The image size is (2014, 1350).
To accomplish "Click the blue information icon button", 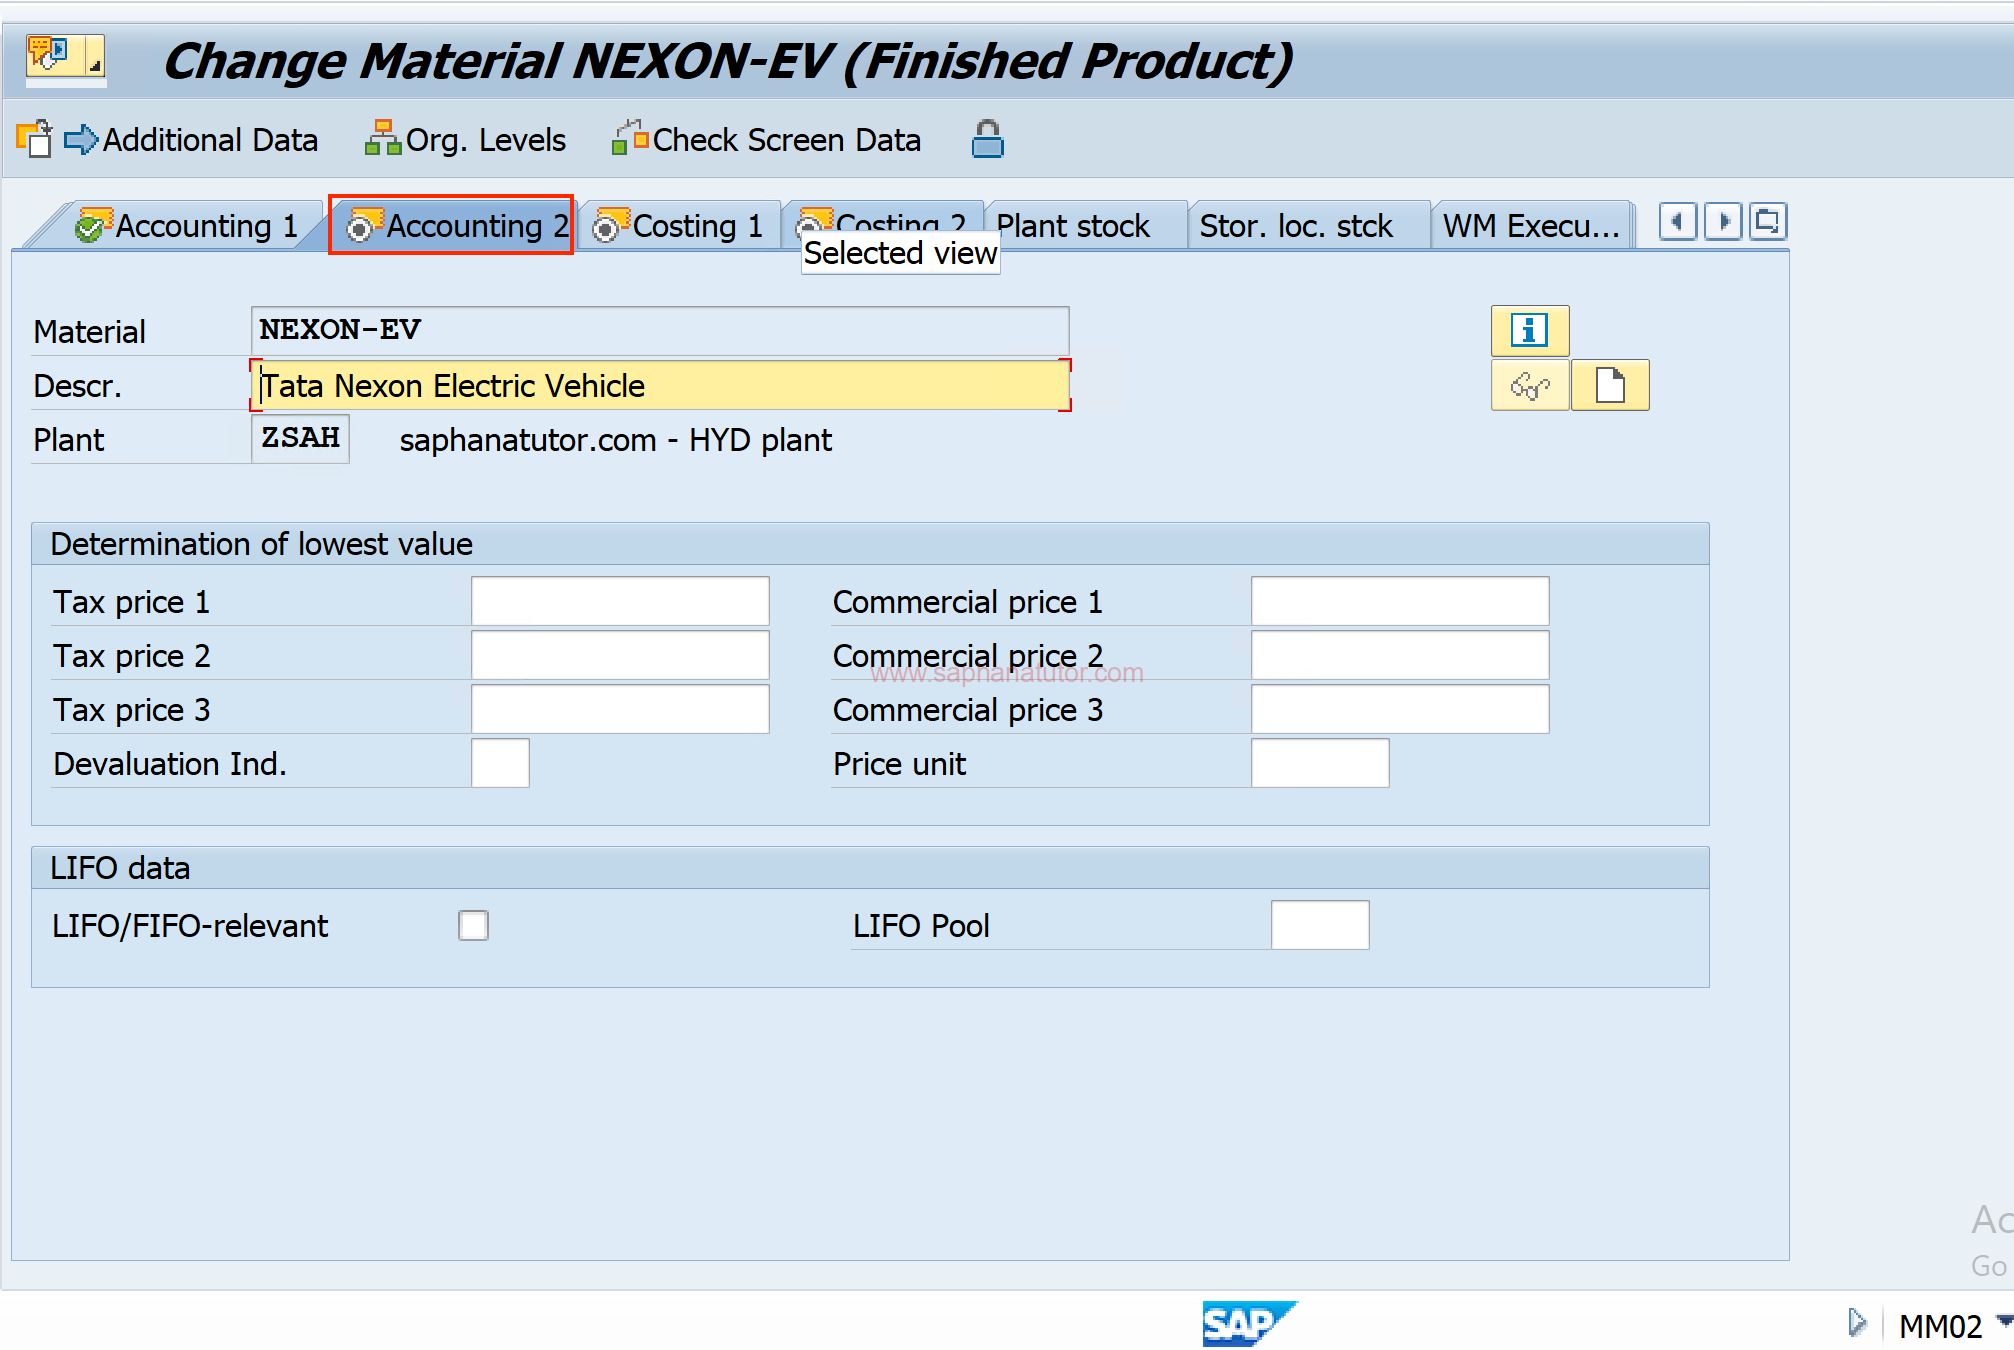I will (x=1529, y=330).
